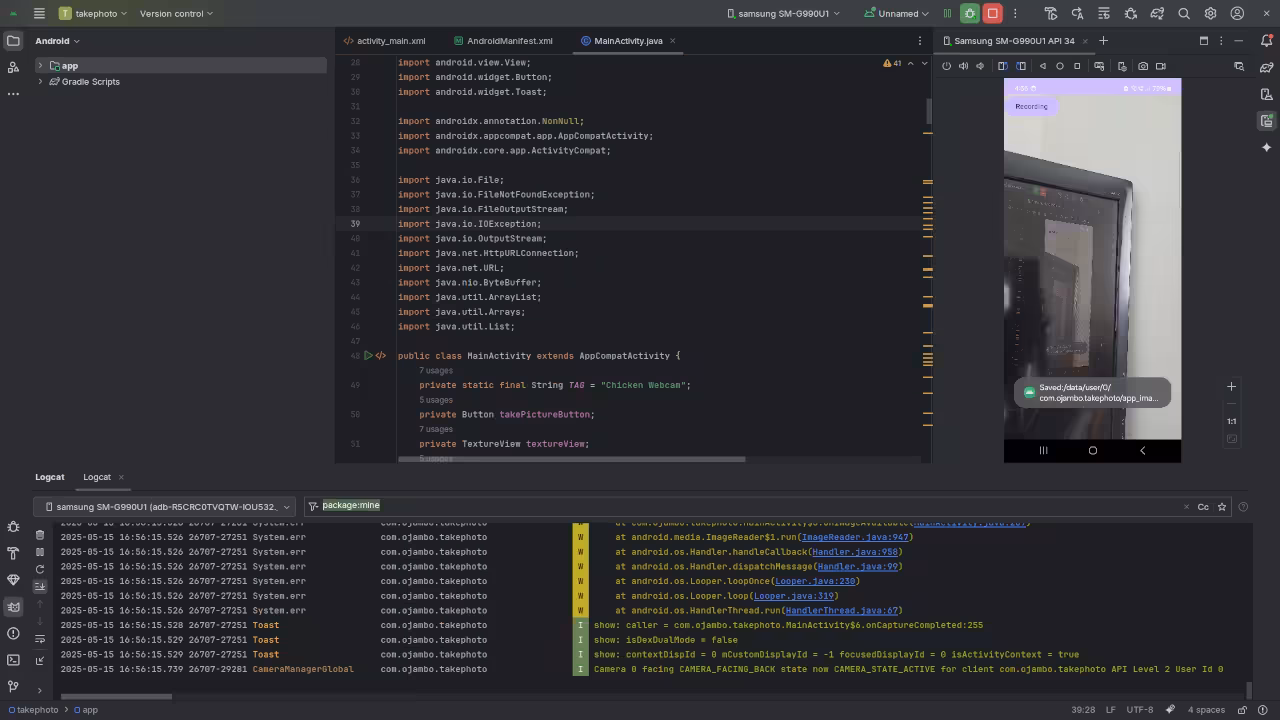This screenshot has width=1280, height=720.
Task: Stop the running app with red Stop button
Action: (992, 14)
